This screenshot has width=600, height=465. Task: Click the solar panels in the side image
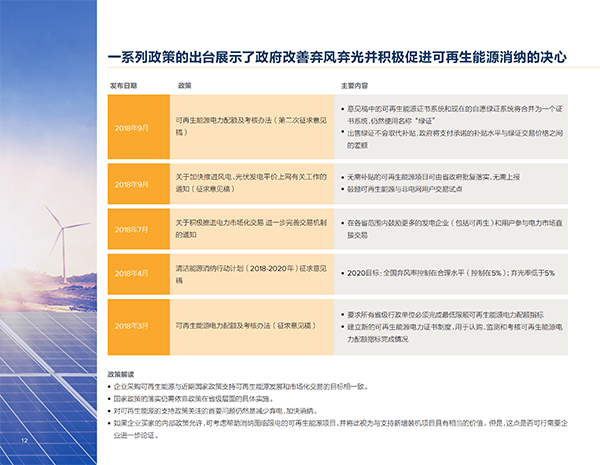click(48, 387)
